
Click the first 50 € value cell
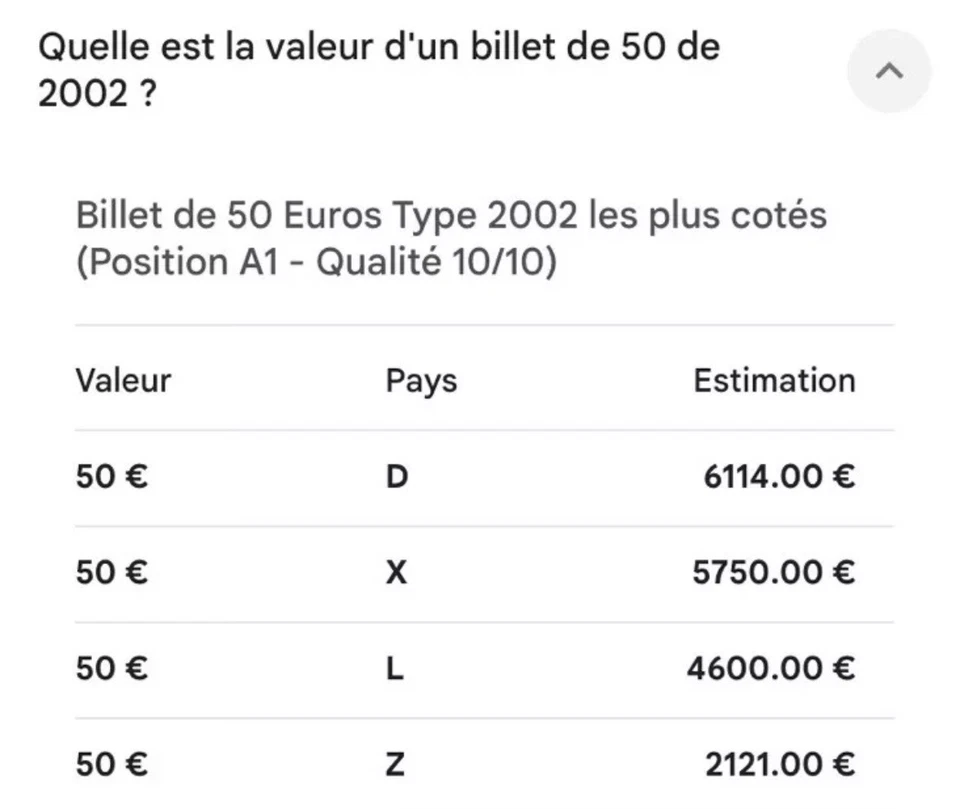coord(108,477)
